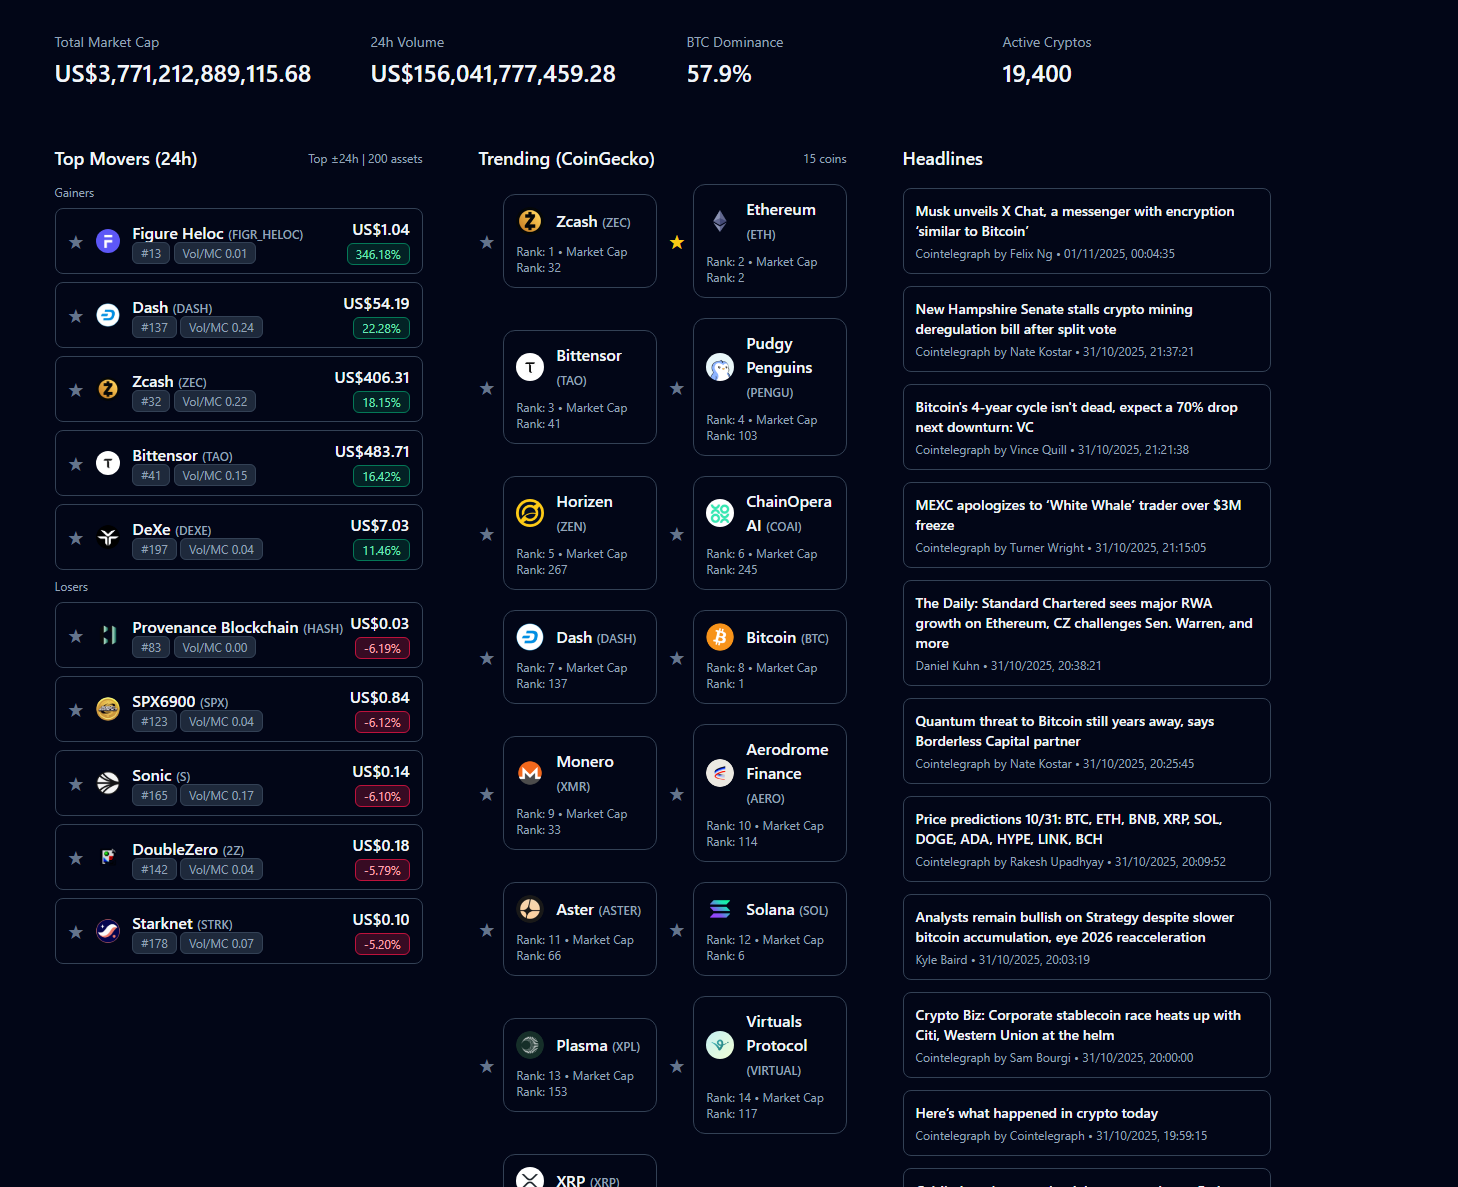The width and height of the screenshot is (1458, 1187).
Task: Click the DeXe 11.46% change badge
Action: click(381, 550)
